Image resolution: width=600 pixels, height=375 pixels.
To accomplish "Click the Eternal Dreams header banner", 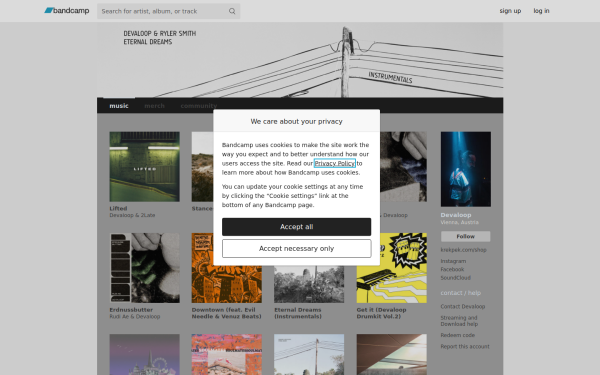I will click(x=300, y=60).
